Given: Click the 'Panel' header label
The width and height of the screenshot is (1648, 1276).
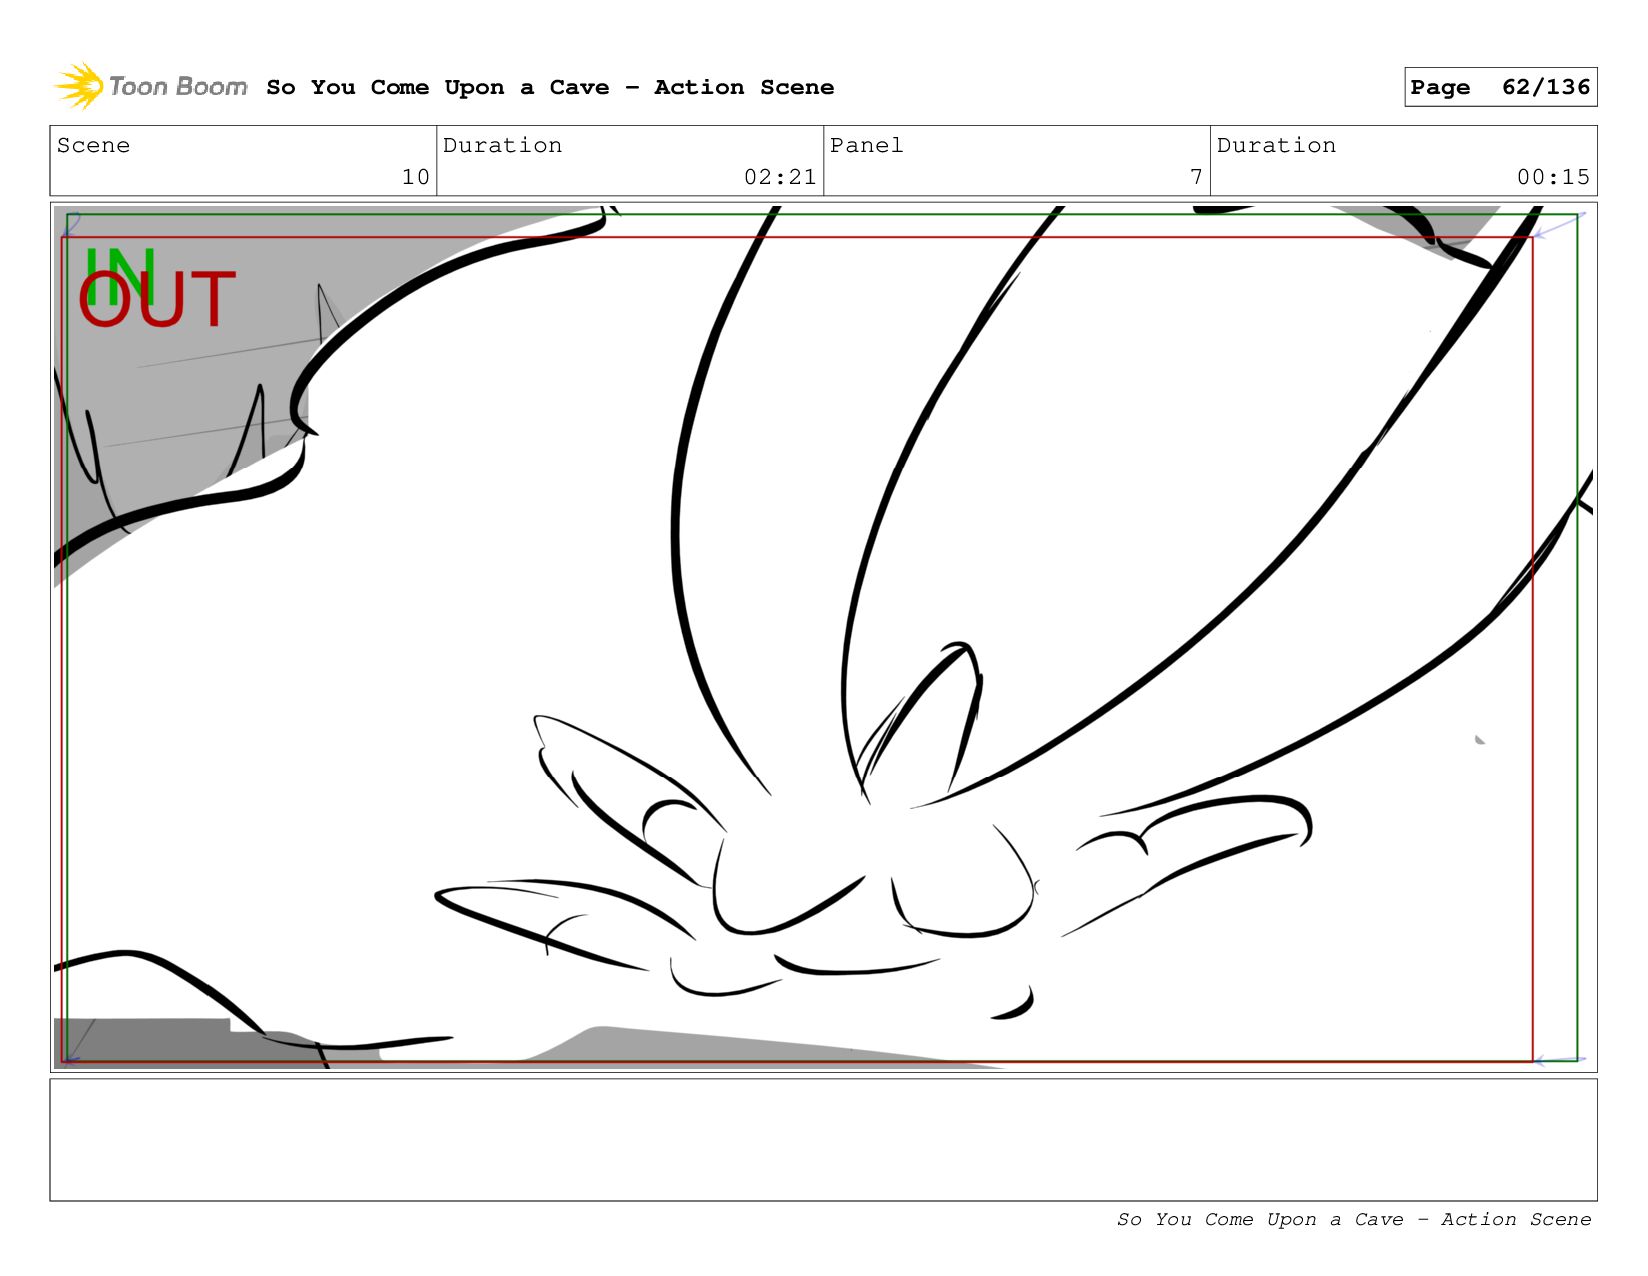Looking at the screenshot, I should 866,145.
